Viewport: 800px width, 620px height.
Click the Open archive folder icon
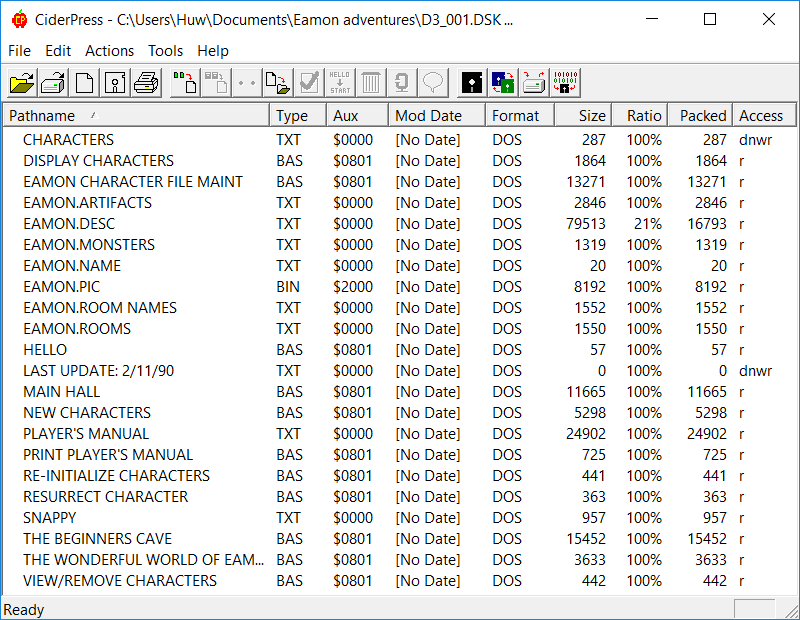tap(22, 82)
